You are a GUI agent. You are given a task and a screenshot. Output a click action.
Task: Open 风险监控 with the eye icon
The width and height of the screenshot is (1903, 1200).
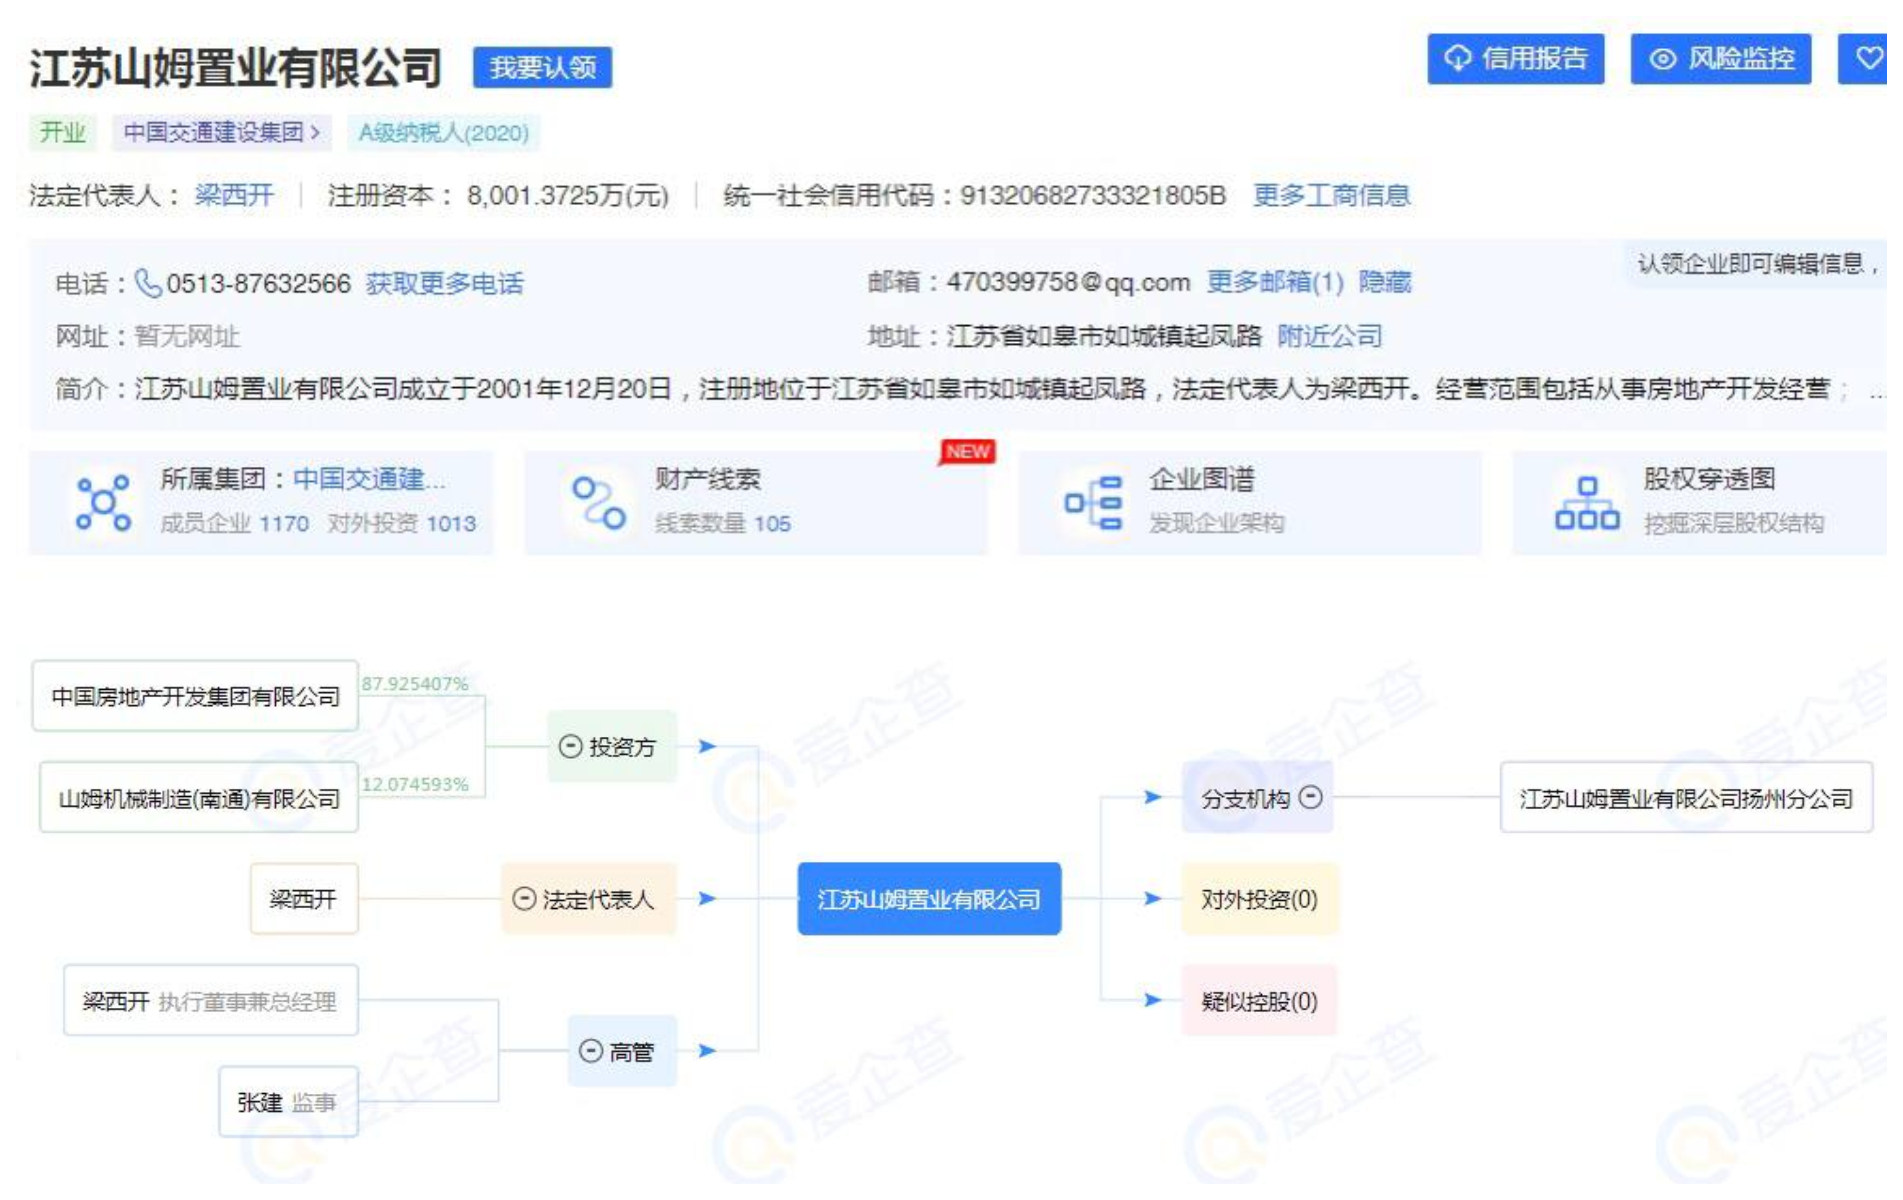point(1720,59)
